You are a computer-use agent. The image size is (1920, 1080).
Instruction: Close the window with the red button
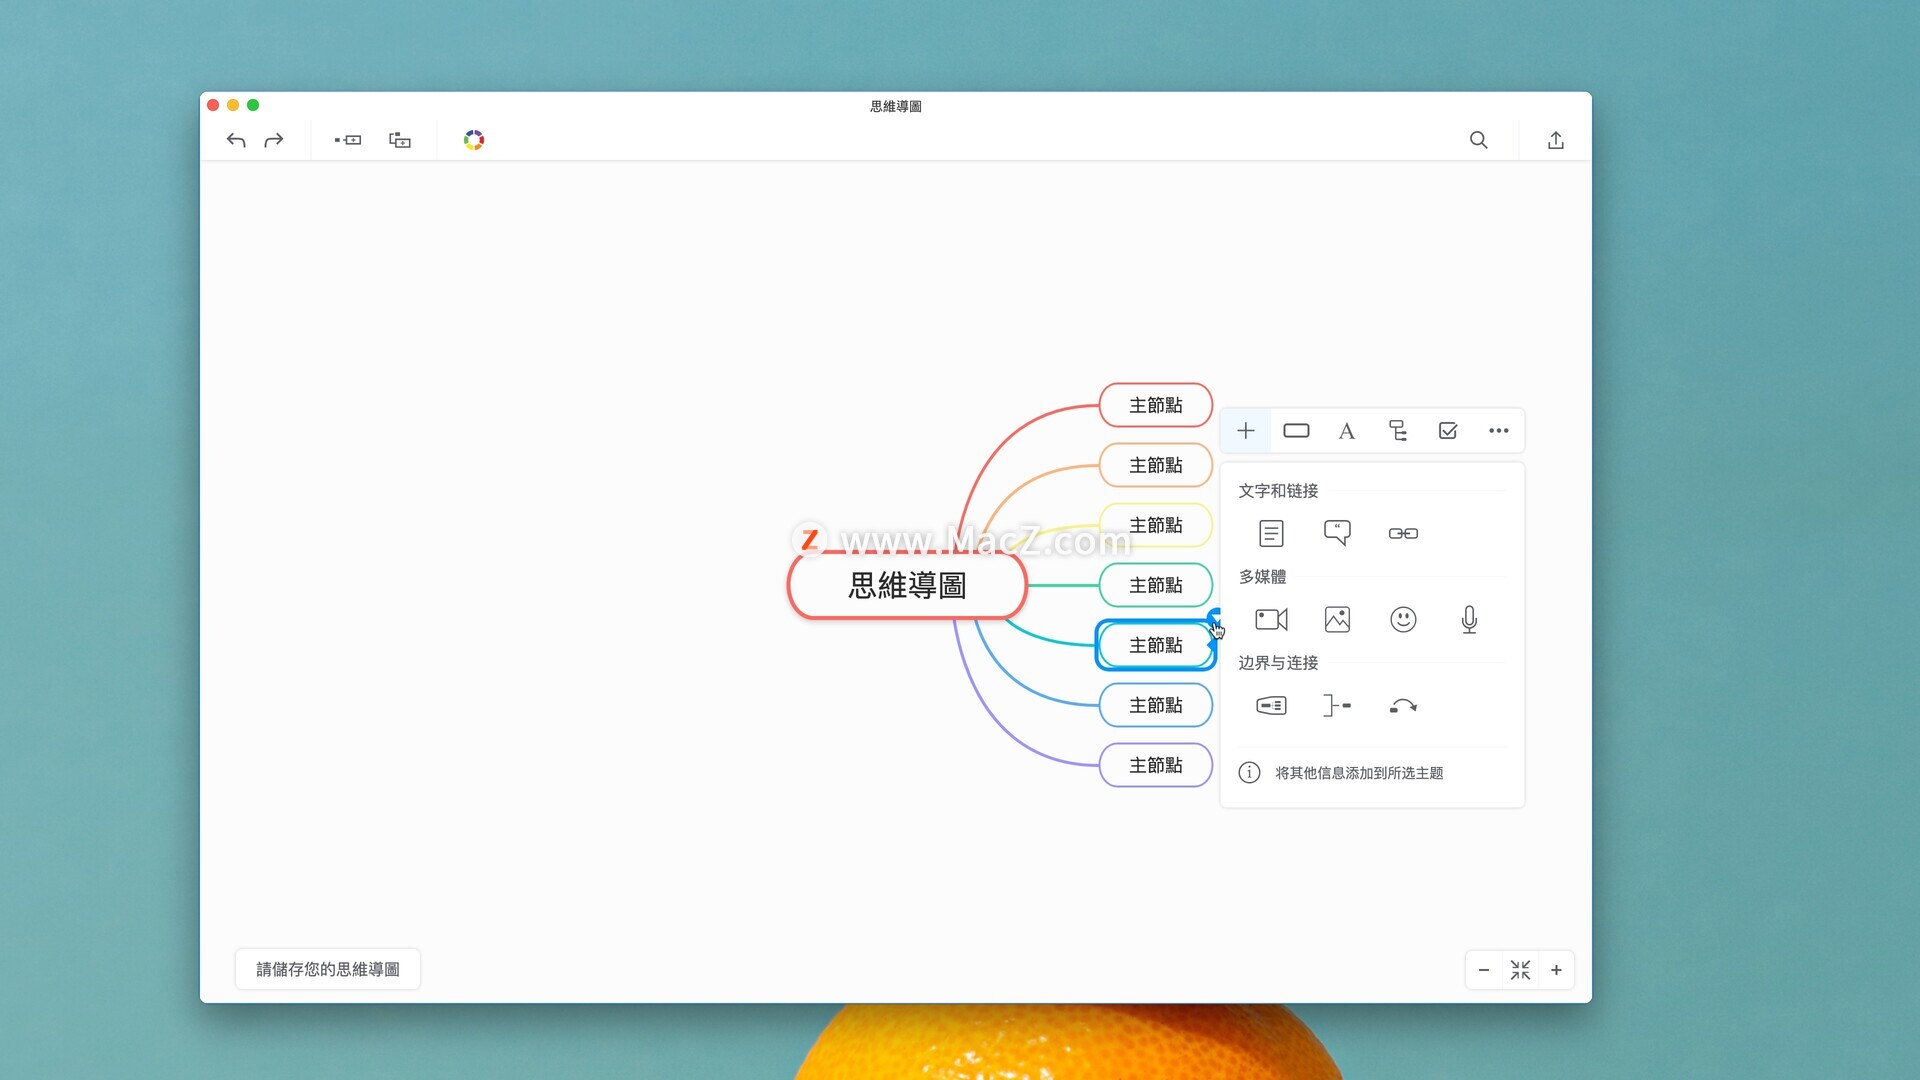[213, 105]
